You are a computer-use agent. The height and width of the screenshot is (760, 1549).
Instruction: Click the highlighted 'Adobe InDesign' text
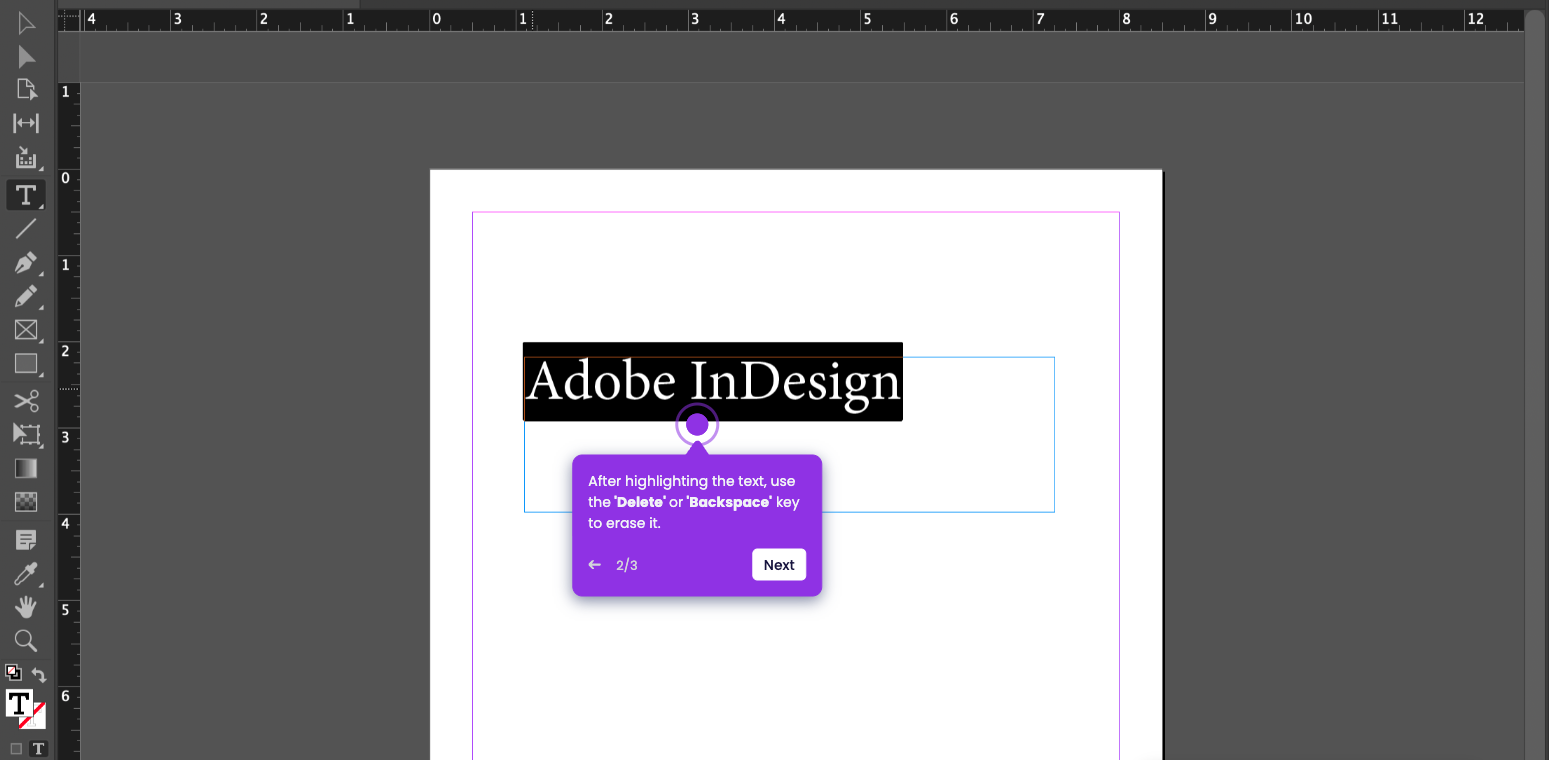[x=713, y=382]
